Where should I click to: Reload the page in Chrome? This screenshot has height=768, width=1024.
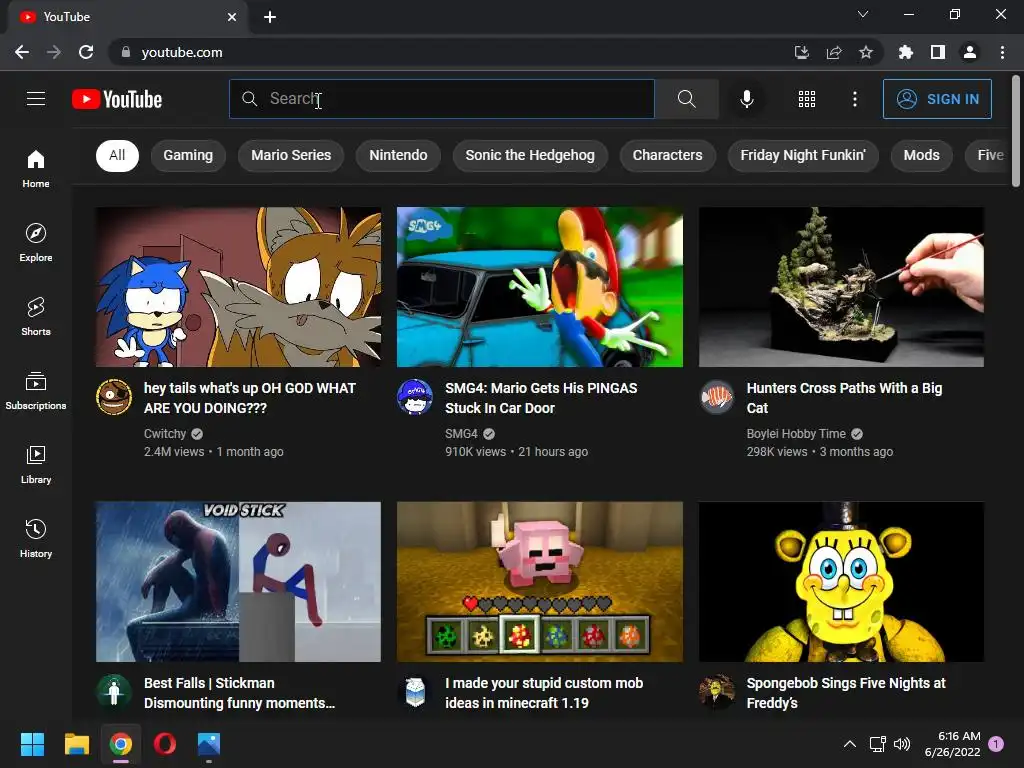coord(86,52)
